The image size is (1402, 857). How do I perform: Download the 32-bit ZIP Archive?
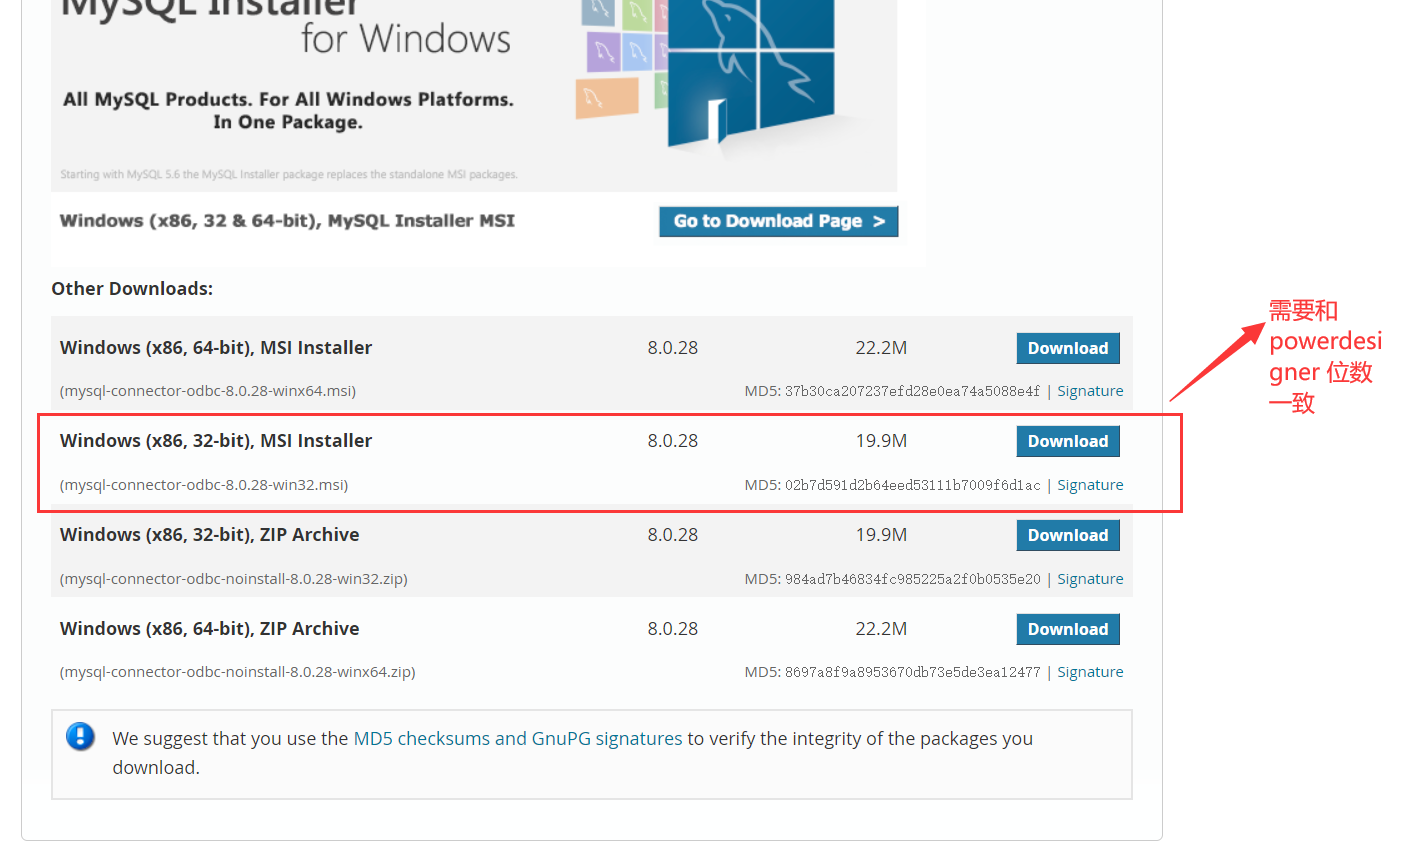click(1068, 535)
